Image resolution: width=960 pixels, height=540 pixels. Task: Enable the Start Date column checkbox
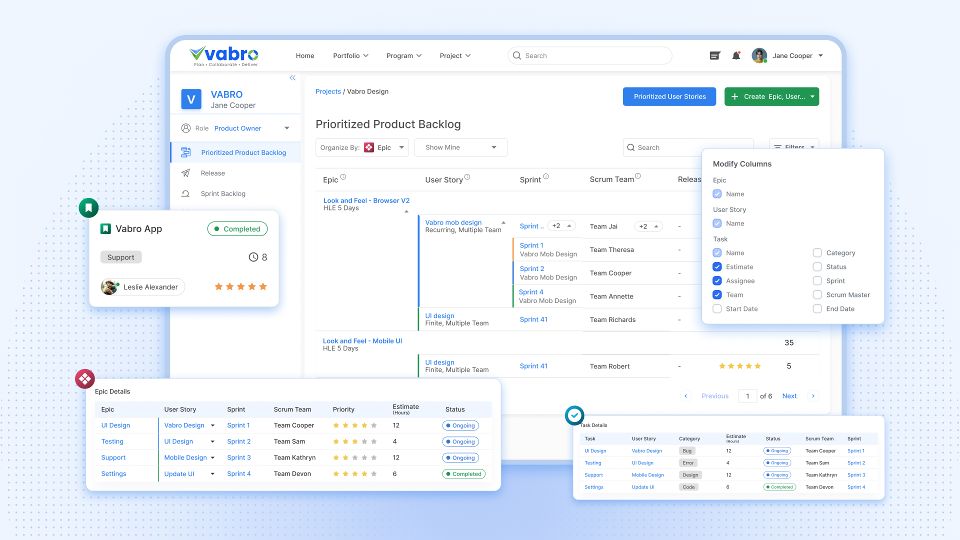tap(717, 309)
